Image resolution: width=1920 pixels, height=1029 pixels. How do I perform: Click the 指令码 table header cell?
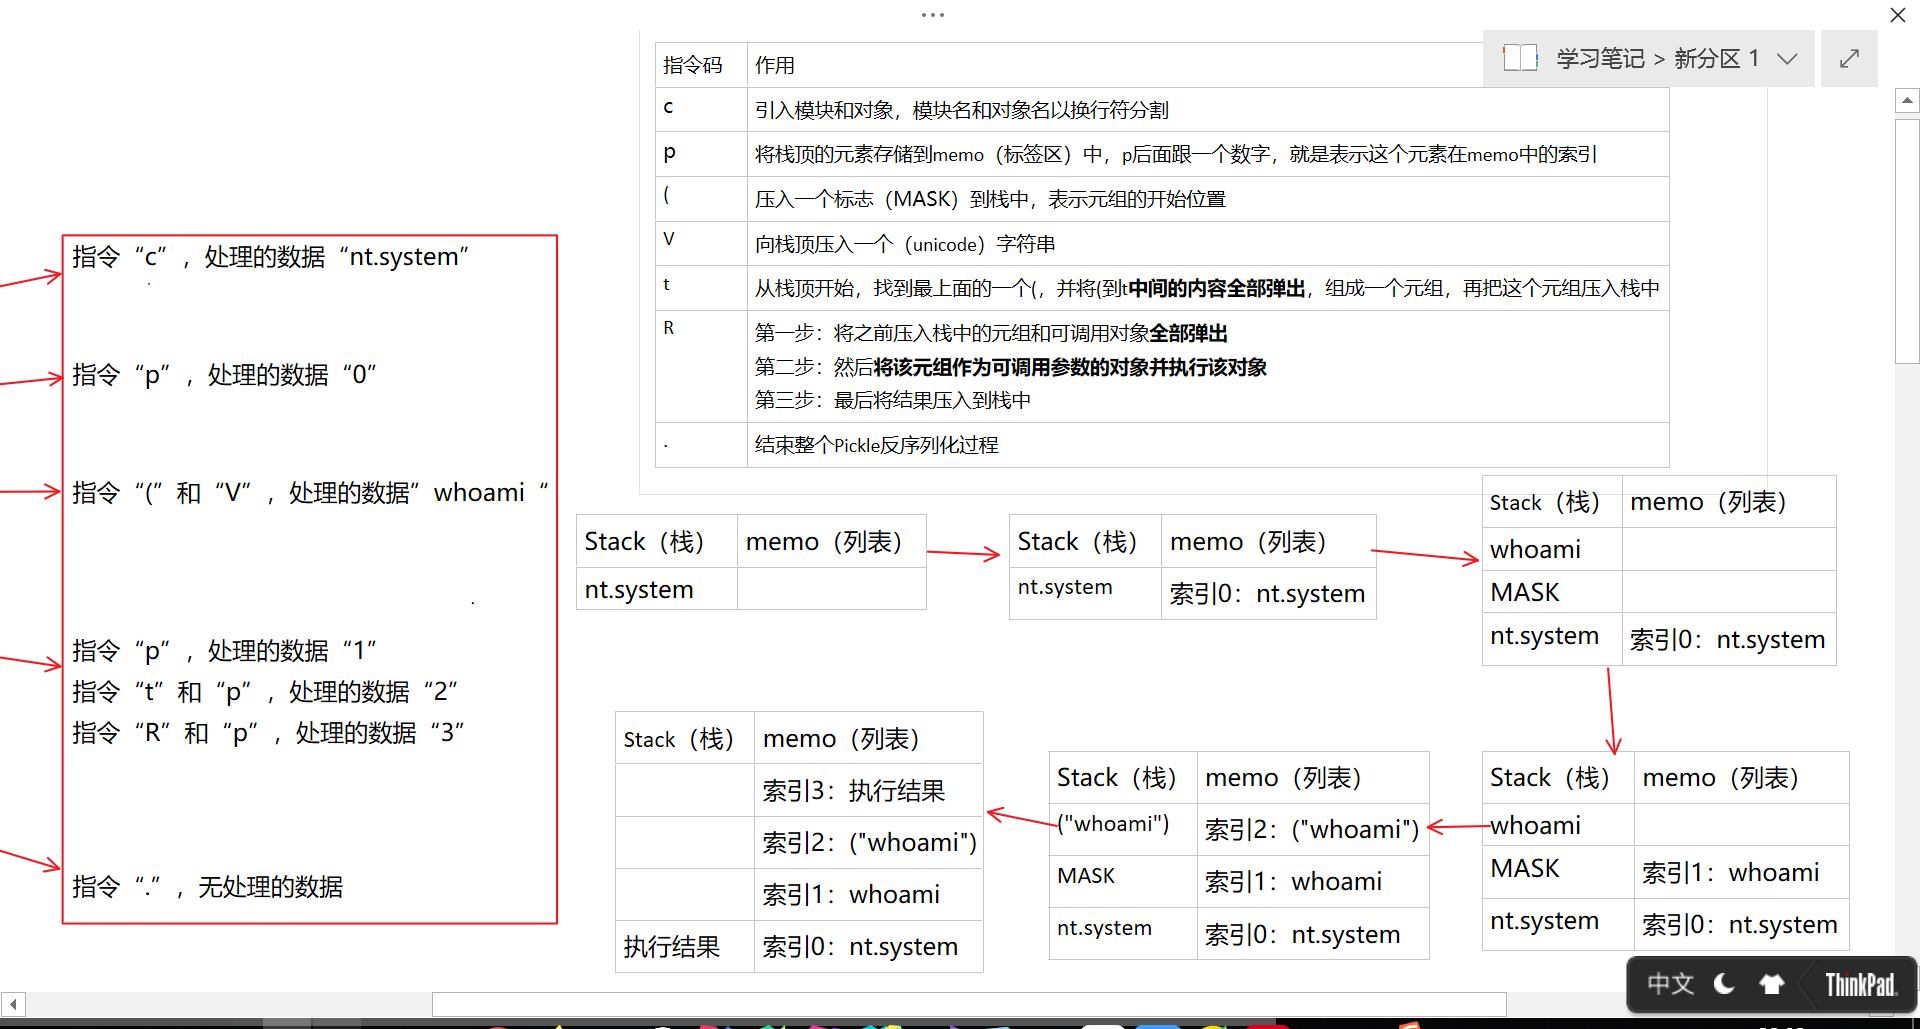[x=693, y=66]
